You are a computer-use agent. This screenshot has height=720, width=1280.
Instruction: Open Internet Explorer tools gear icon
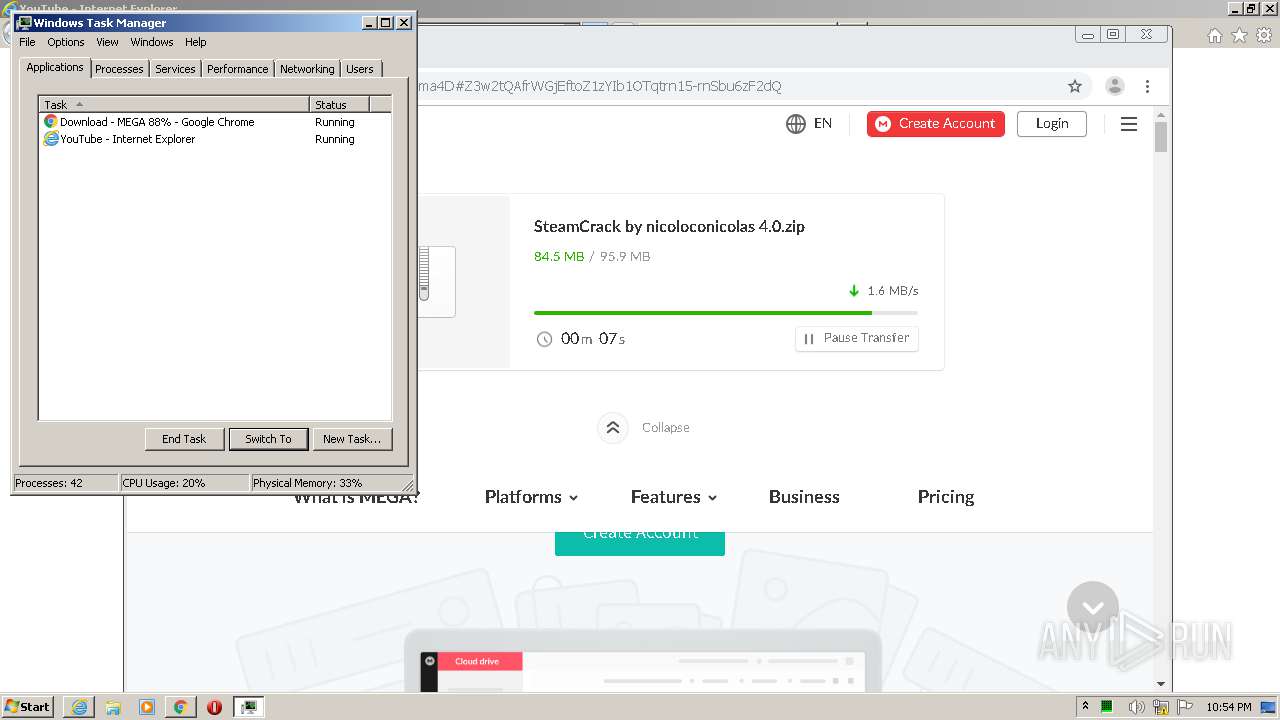[1264, 35]
